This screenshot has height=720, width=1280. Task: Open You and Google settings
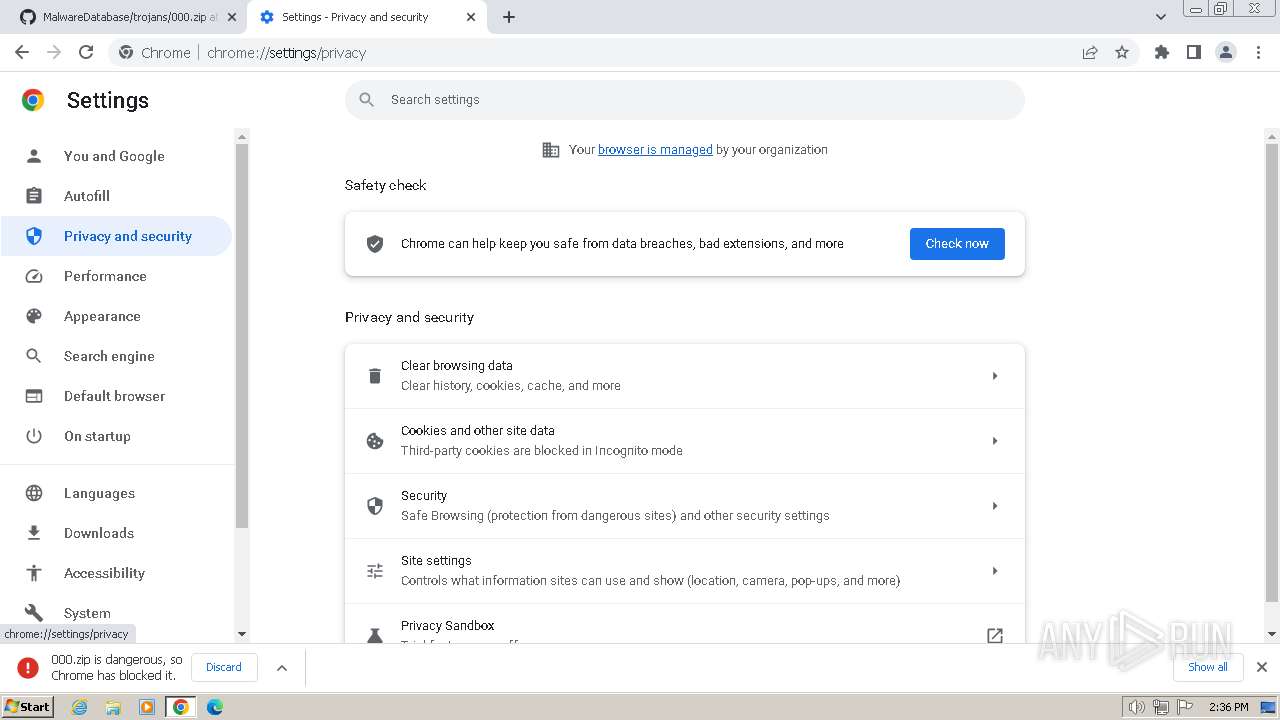pyautogui.click(x=116, y=156)
